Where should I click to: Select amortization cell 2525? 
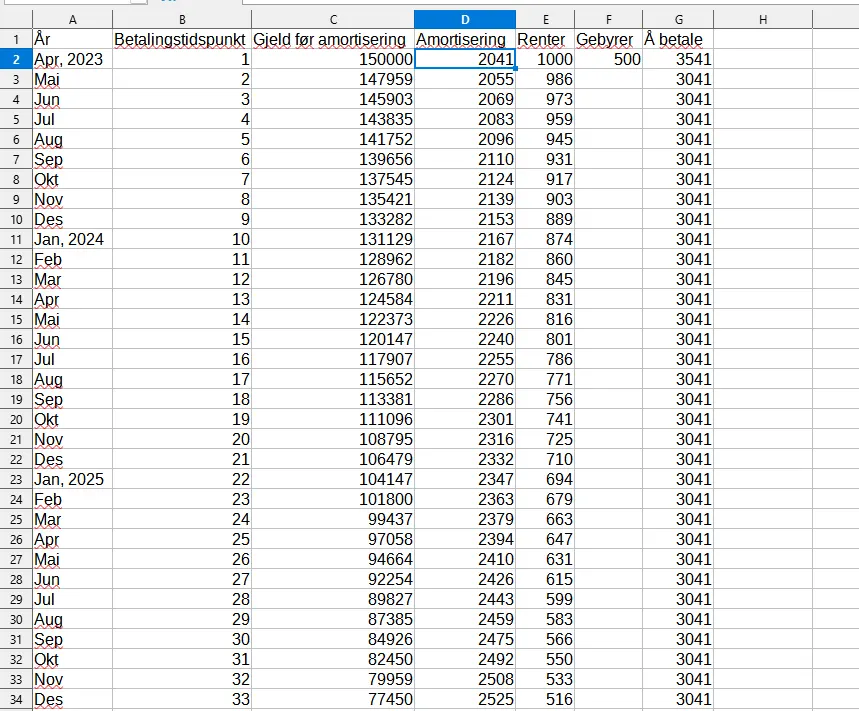[x=465, y=699]
